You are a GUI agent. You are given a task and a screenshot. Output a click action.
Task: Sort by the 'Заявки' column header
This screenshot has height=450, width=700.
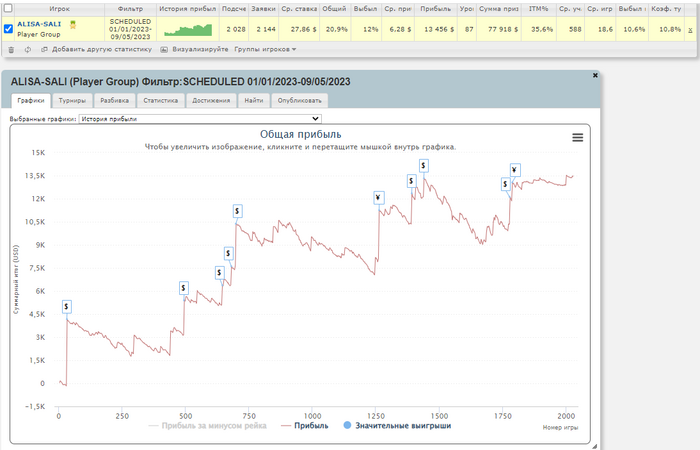coord(263,8)
